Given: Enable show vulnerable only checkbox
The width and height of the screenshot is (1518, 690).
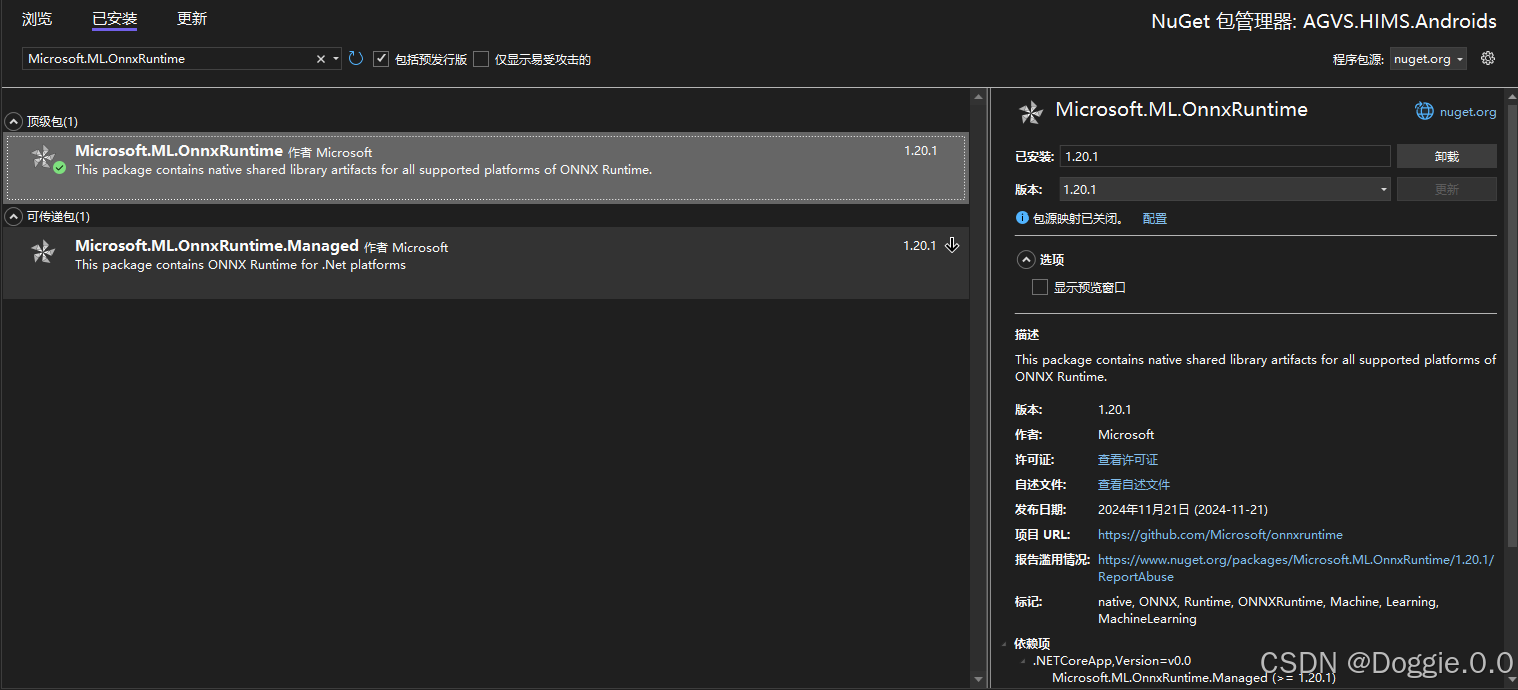Looking at the screenshot, I should tap(481, 59).
